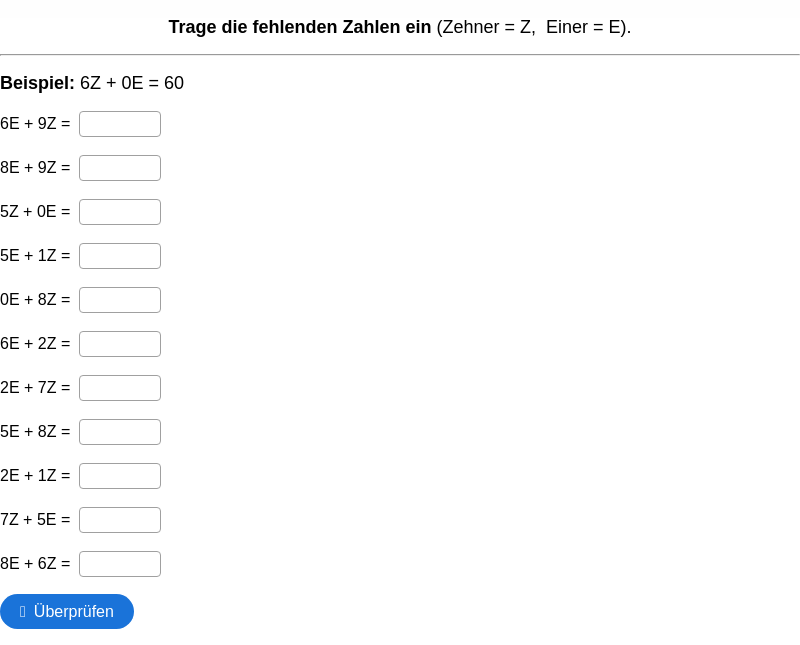
Task: Click the empty field next to 0E + 8Z
Action: [120, 300]
